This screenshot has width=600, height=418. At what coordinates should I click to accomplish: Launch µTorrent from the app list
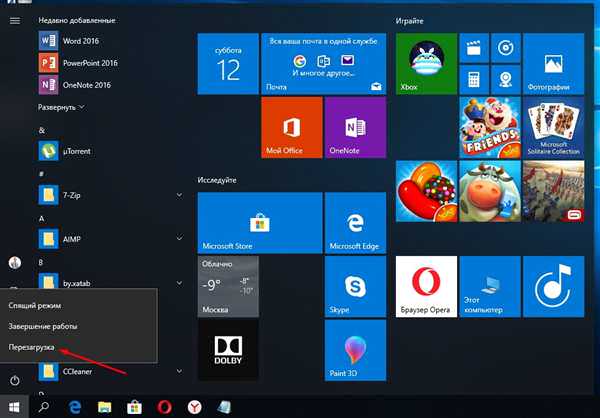tap(64, 151)
